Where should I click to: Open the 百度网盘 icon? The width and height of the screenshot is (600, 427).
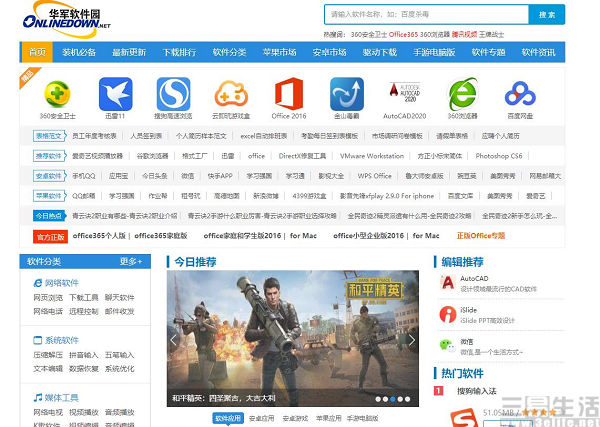click(520, 94)
